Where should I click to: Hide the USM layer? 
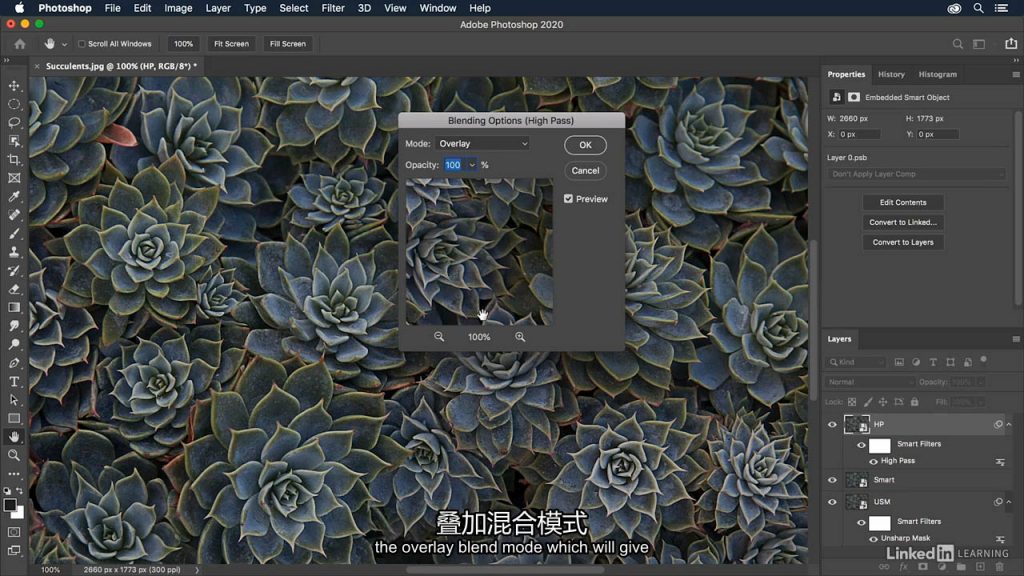click(x=832, y=502)
